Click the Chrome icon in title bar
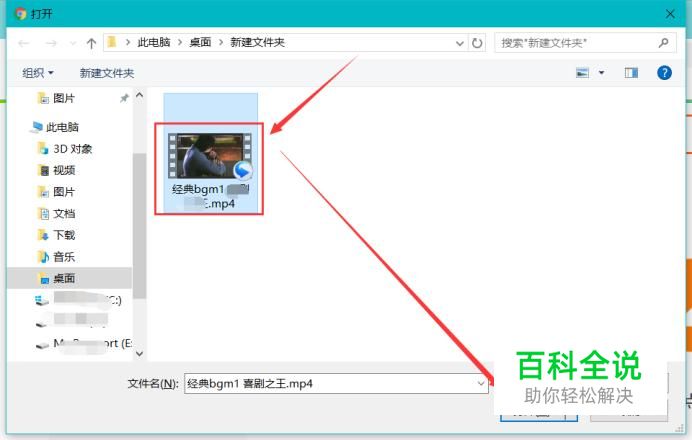Image resolution: width=692 pixels, height=440 pixels. 20,14
